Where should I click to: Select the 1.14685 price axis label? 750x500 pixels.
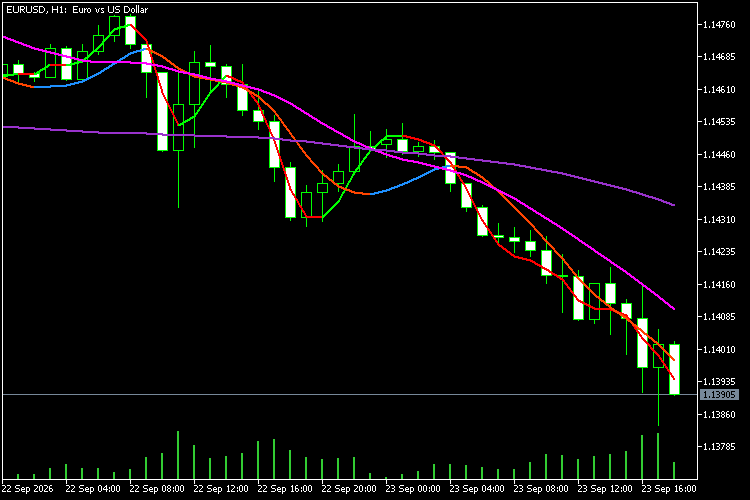[x=719, y=57]
